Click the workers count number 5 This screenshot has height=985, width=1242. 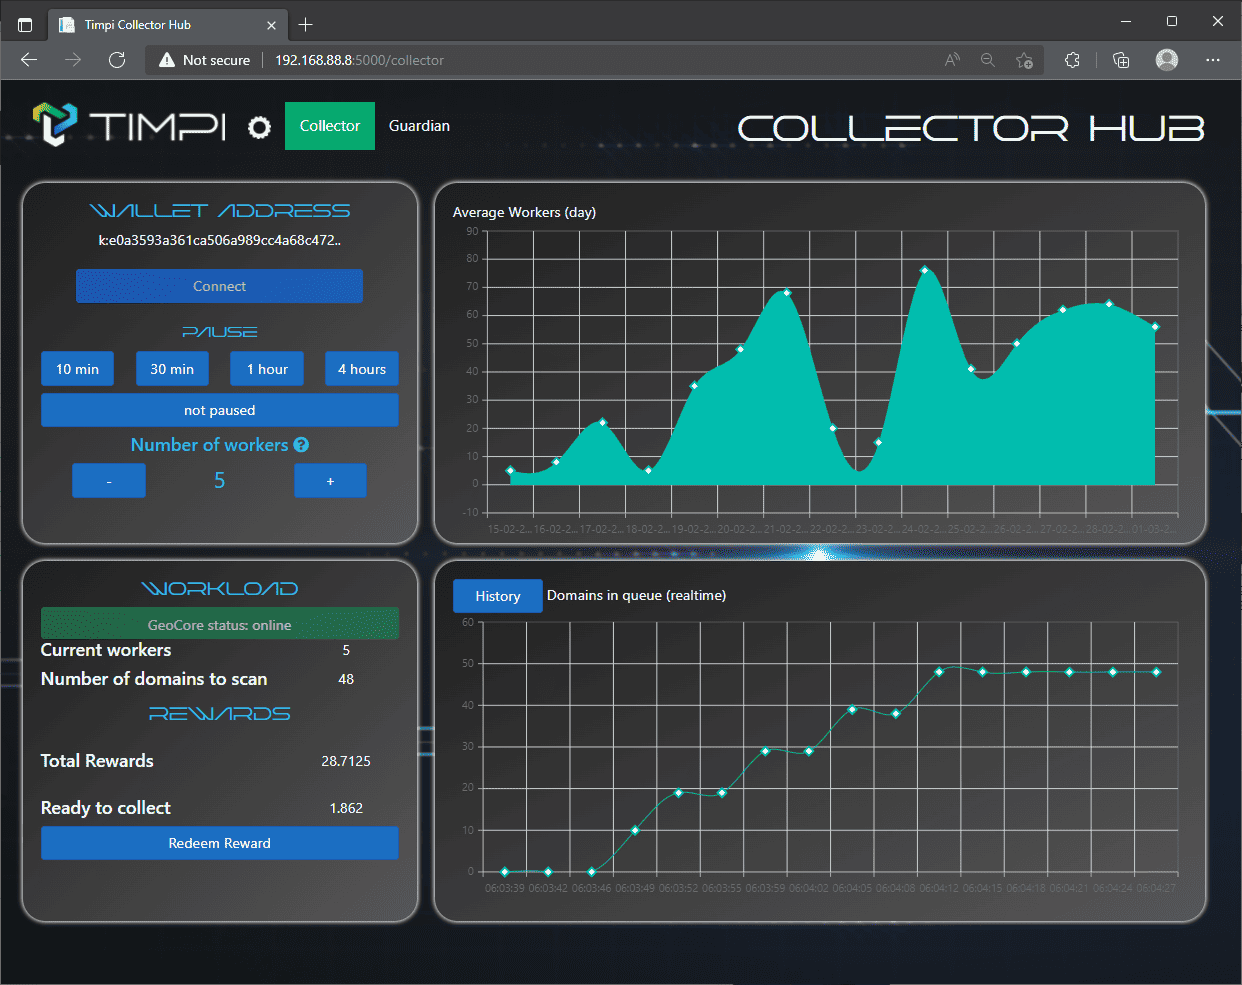pos(220,480)
